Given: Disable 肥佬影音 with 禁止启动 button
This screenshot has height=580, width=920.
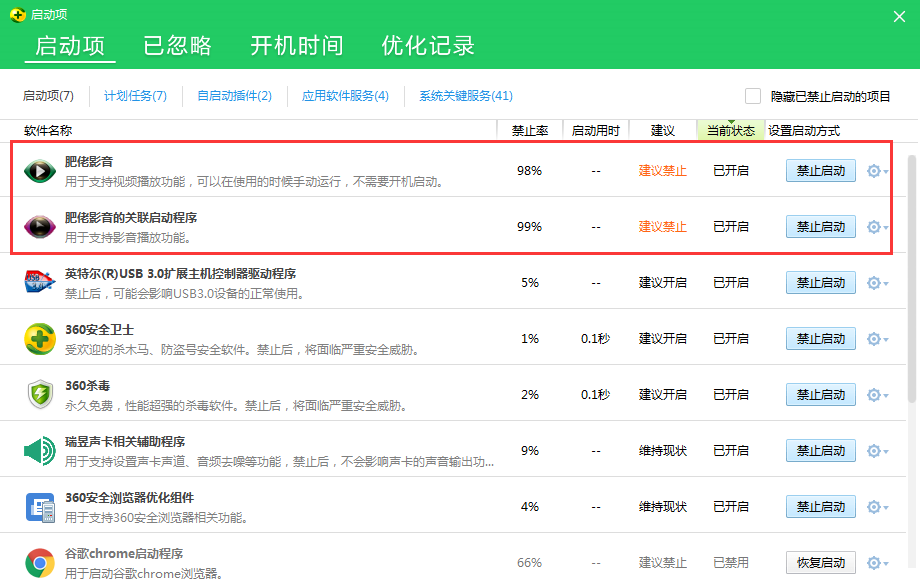Looking at the screenshot, I should pos(820,170).
